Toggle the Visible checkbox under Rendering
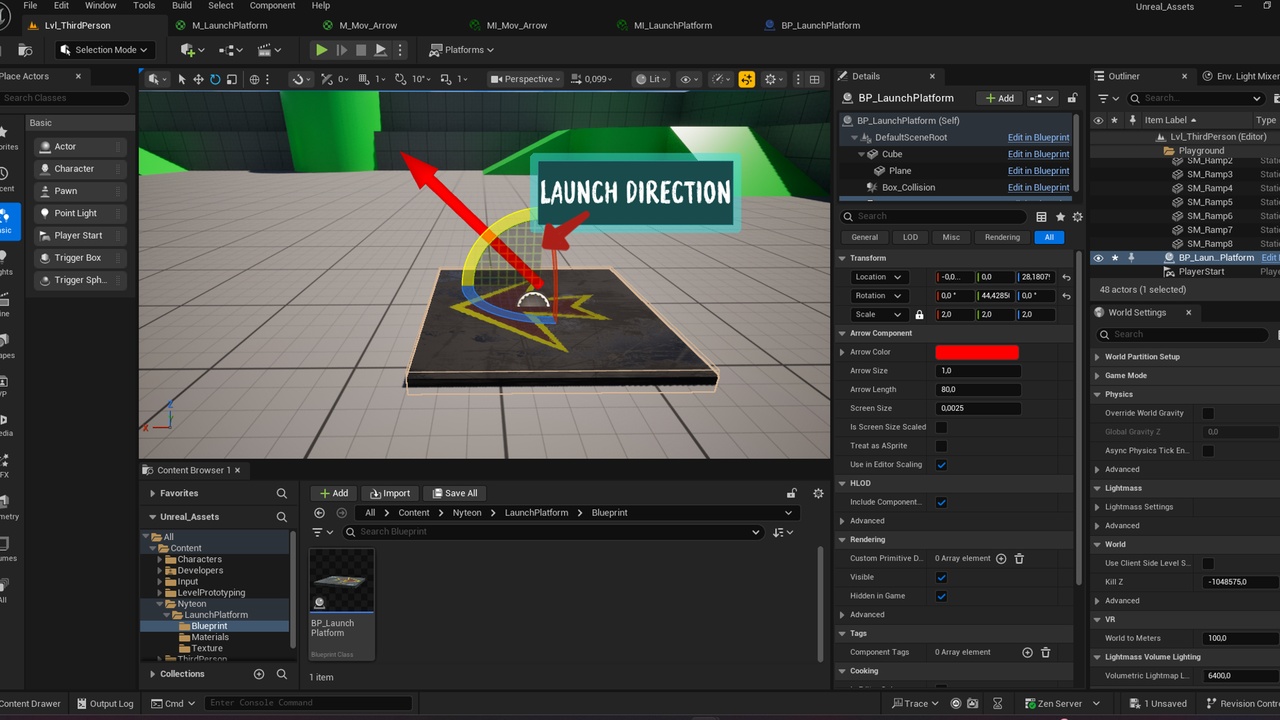The width and height of the screenshot is (1280, 720). [x=941, y=577]
